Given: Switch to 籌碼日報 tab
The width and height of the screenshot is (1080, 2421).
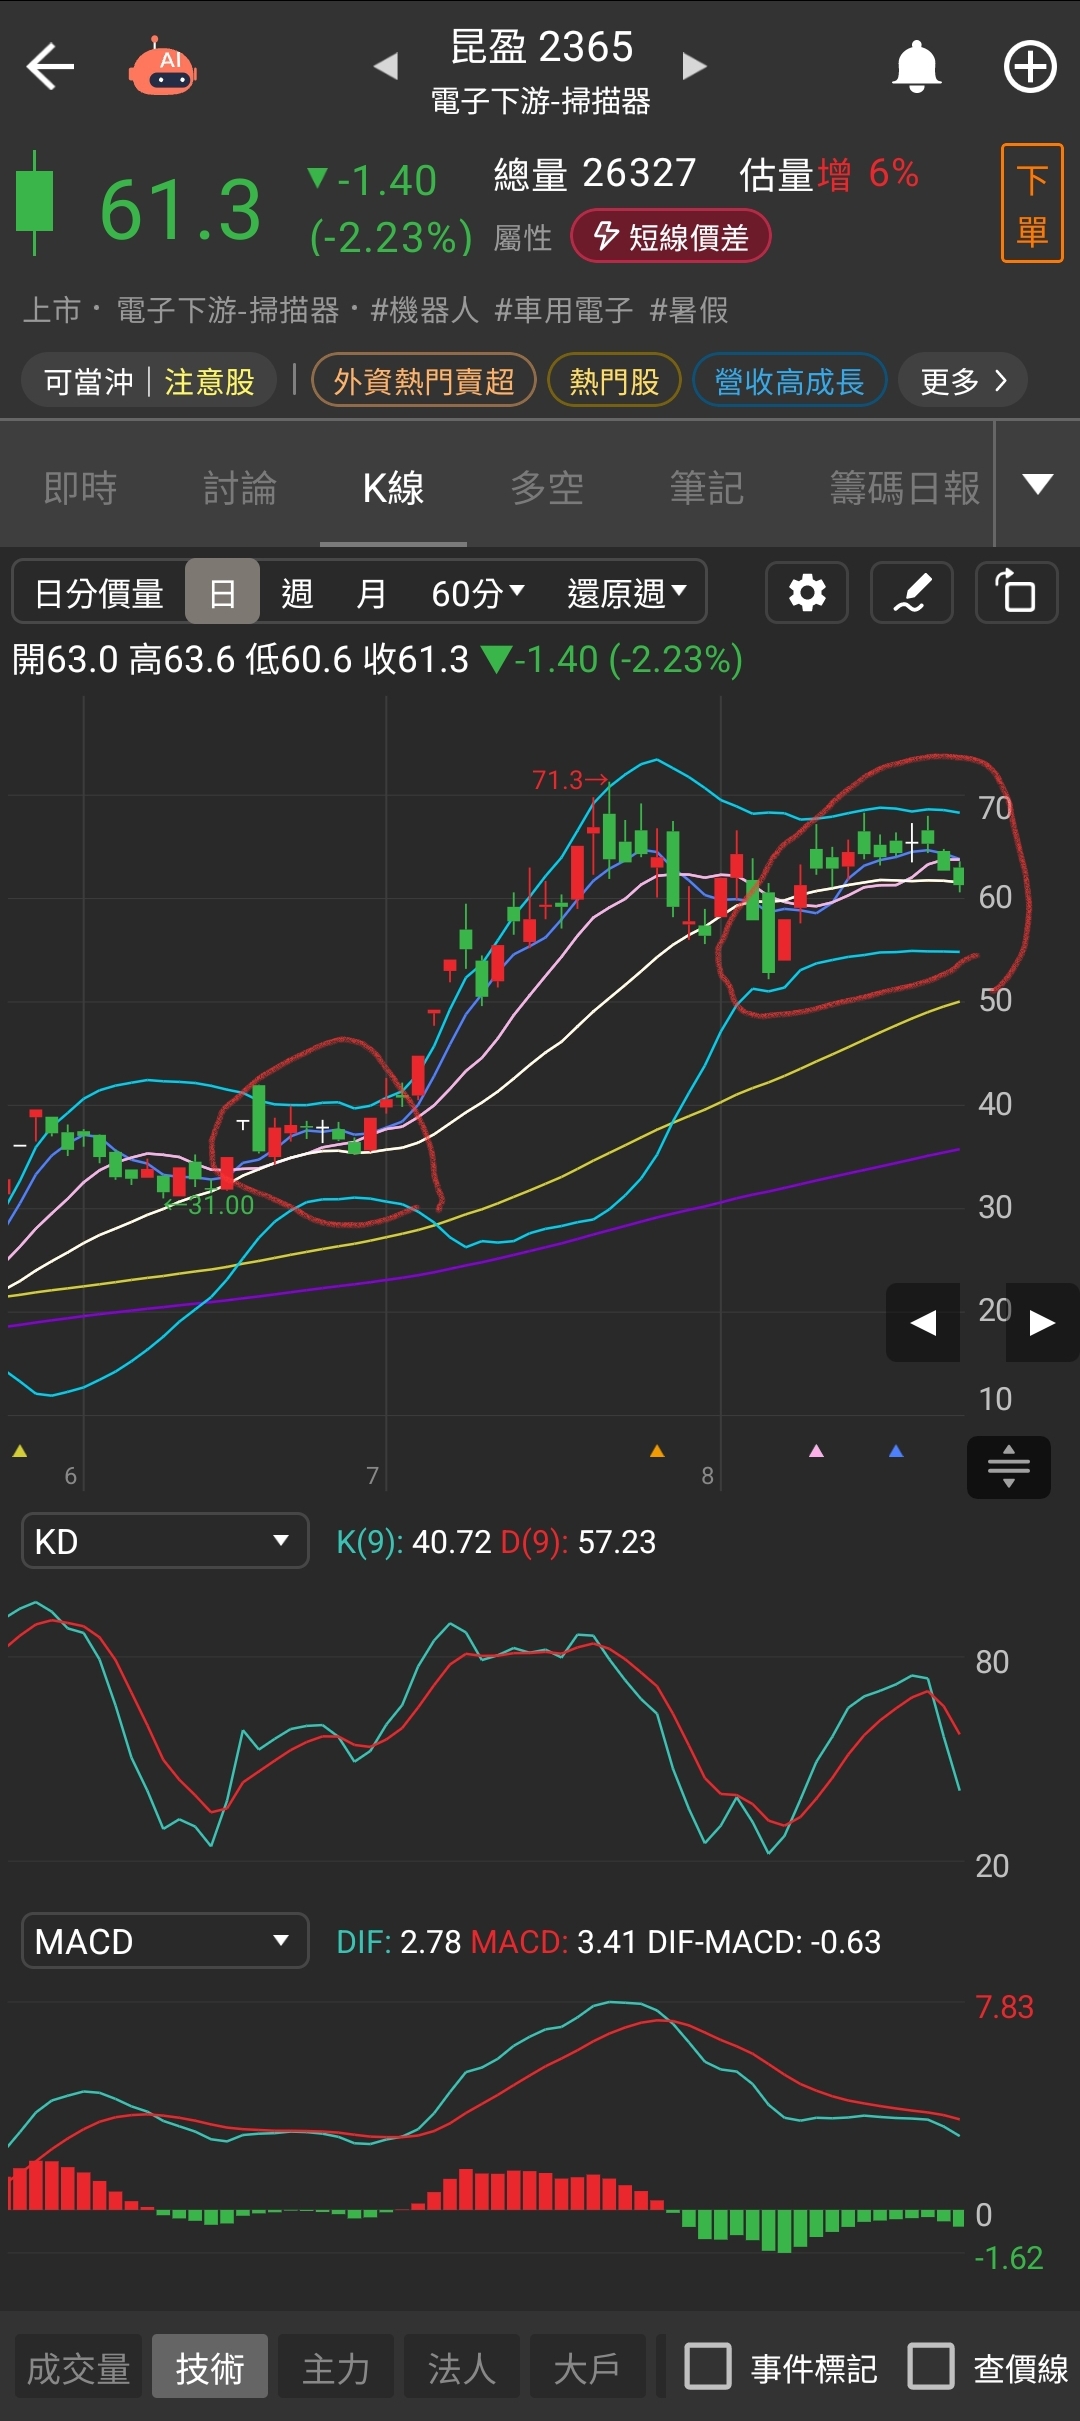Looking at the screenshot, I should point(904,488).
